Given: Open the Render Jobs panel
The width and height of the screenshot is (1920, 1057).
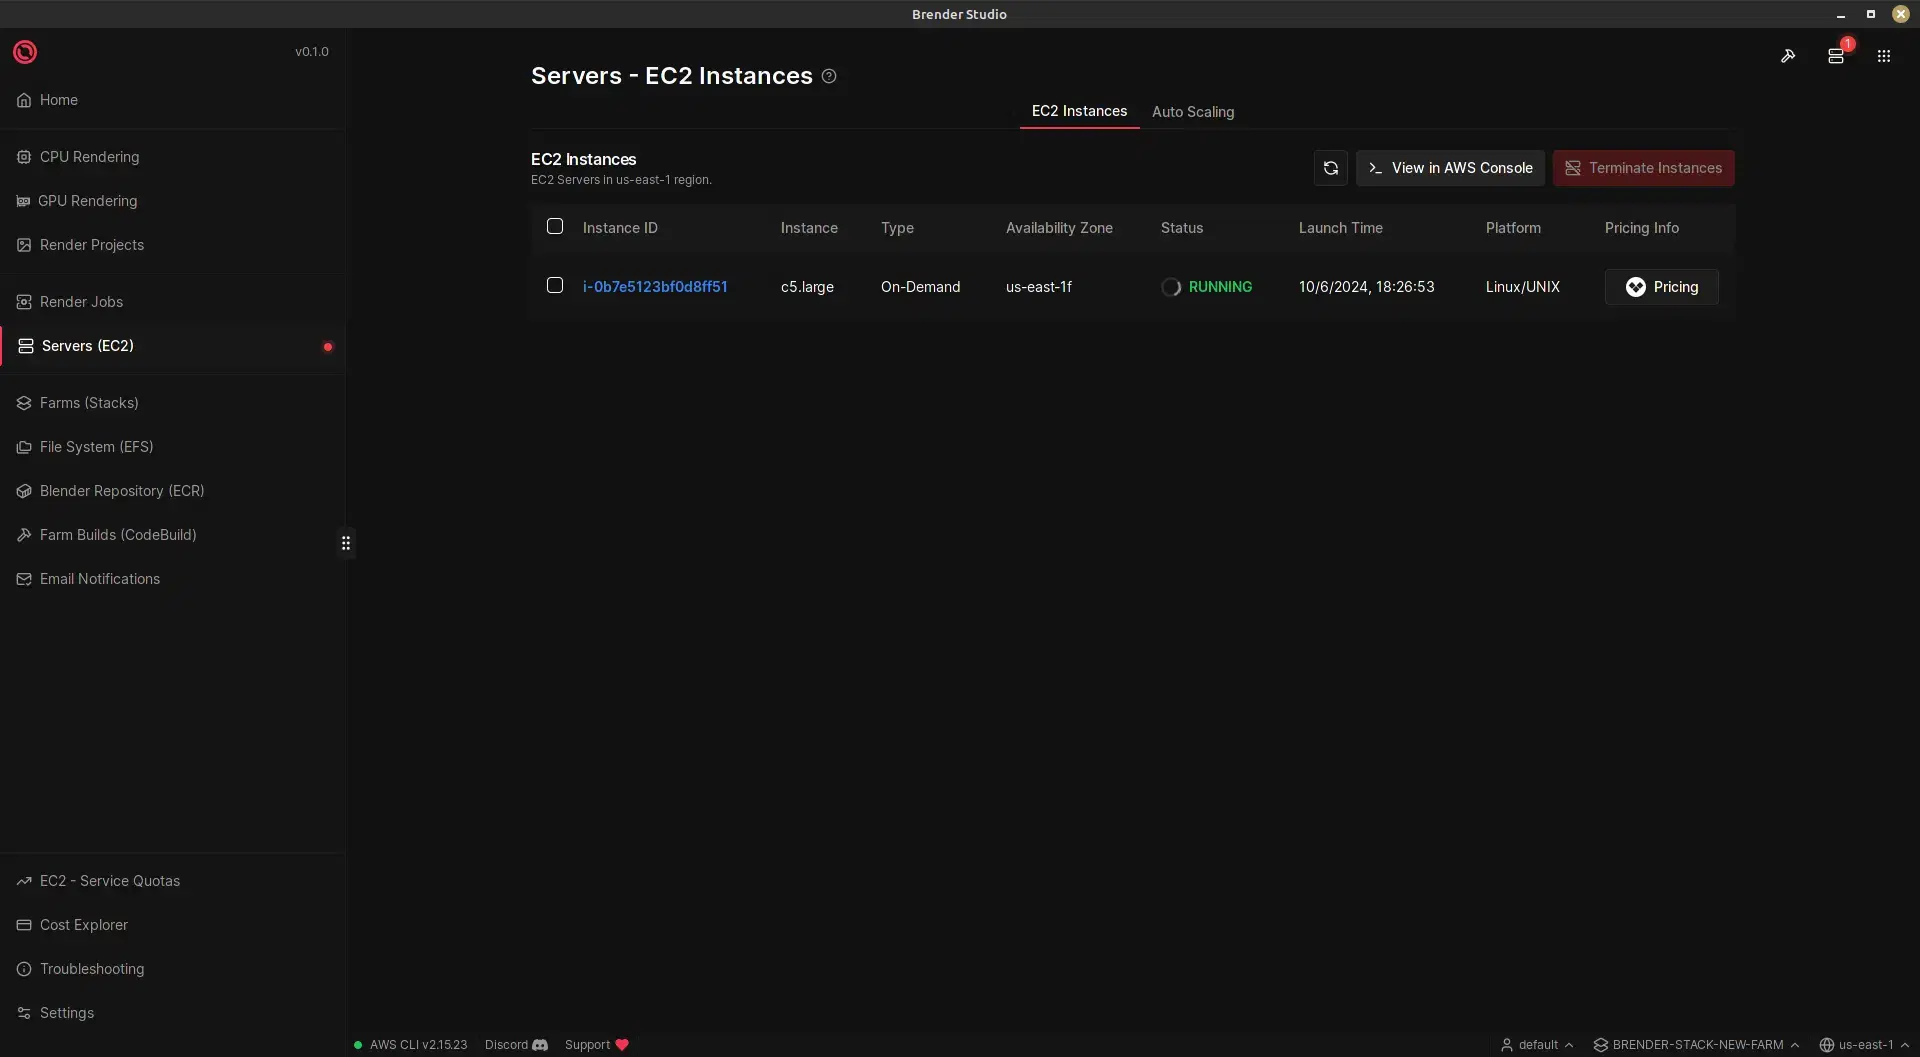Looking at the screenshot, I should click(x=80, y=301).
